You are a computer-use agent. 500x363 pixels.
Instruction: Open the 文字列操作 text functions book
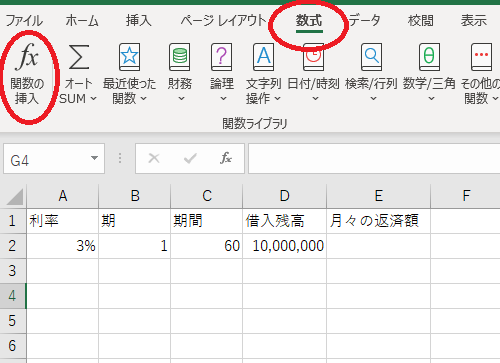[263, 57]
